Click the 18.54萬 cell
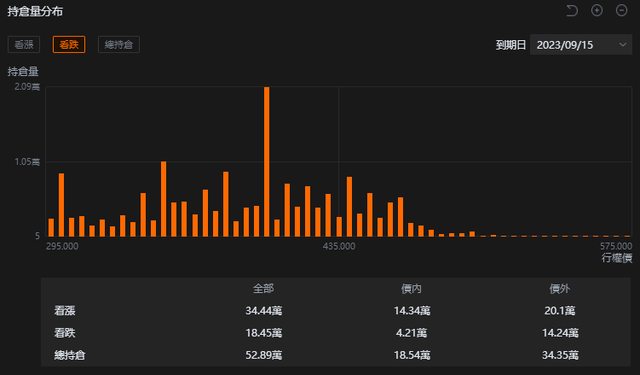Screen dimensions: 640x375 [412, 355]
